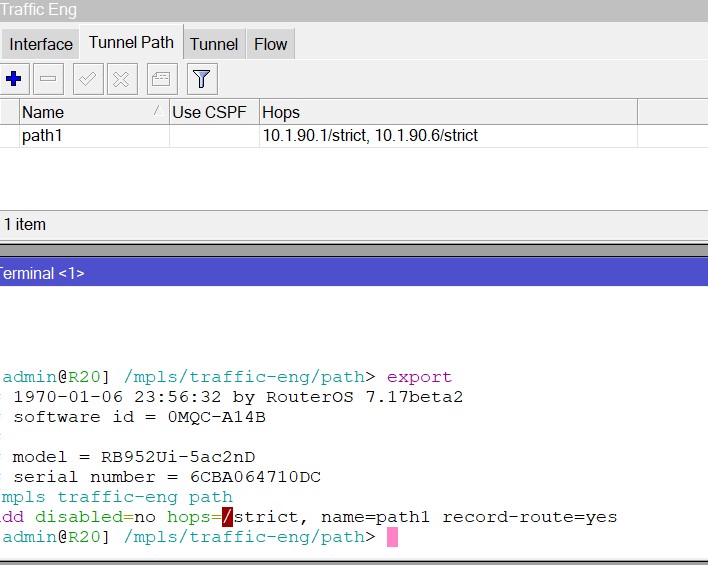Image resolution: width=708 pixels, height=565 pixels.
Task: Click the 1 item status text
Action: [25, 224]
